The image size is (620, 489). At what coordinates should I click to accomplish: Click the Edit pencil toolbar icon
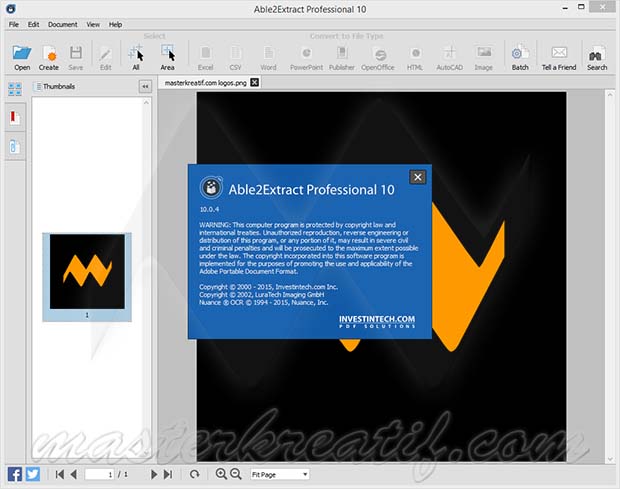(106, 57)
